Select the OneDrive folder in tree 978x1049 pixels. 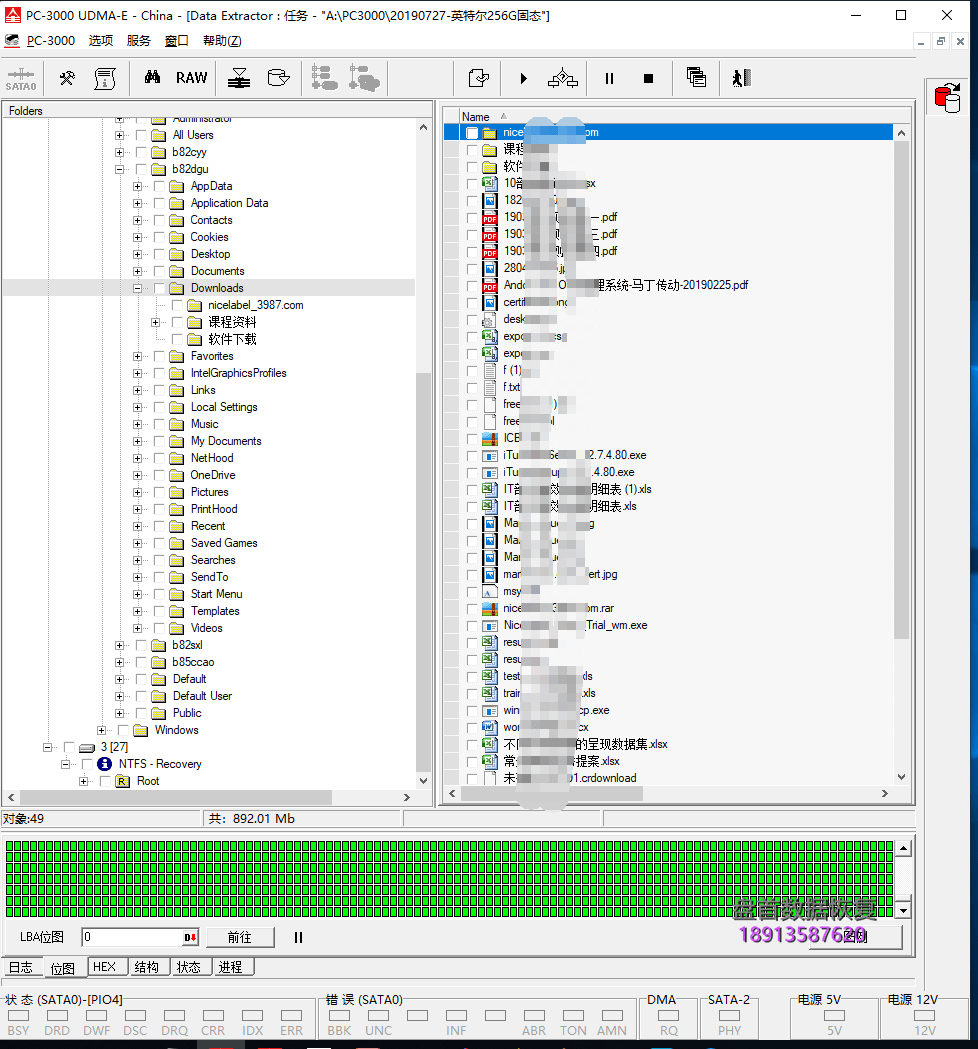(x=213, y=475)
